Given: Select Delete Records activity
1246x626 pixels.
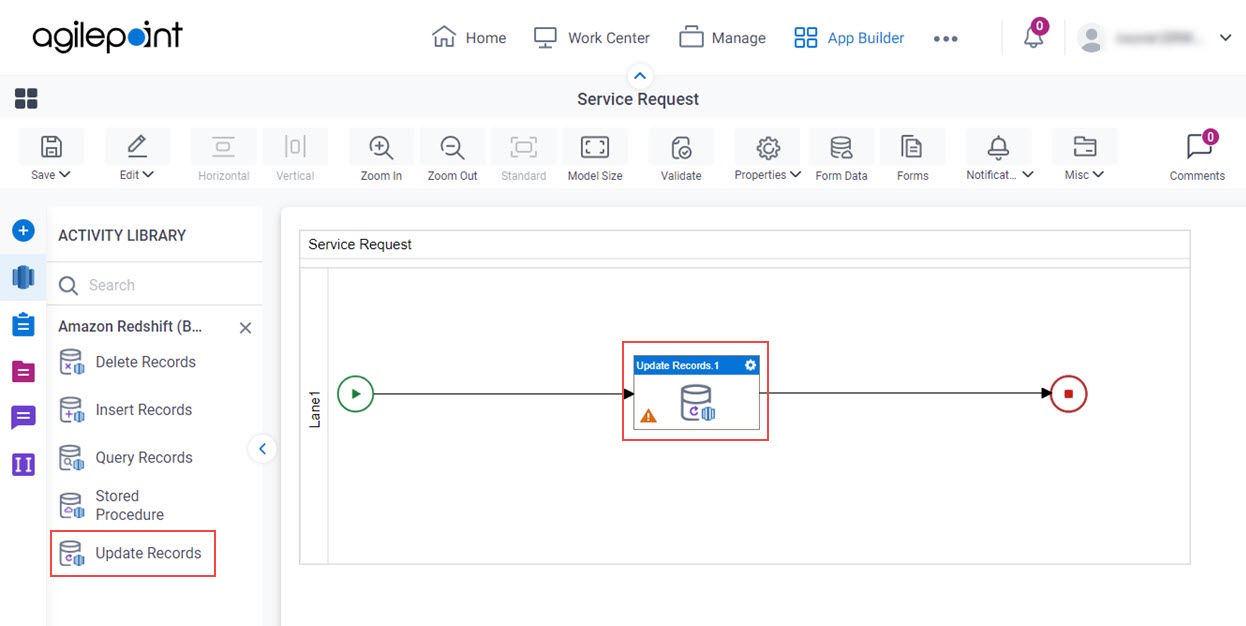Looking at the screenshot, I should pos(127,362).
